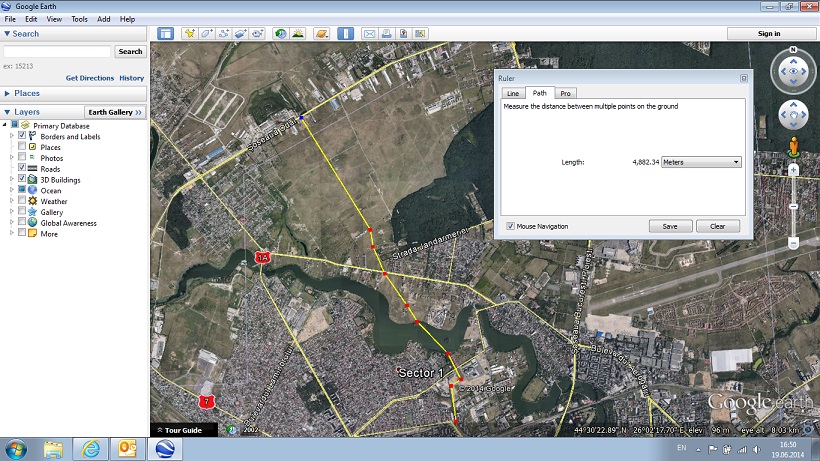Expand the Places panel
Viewport: 820px width, 461px height.
pos(7,93)
